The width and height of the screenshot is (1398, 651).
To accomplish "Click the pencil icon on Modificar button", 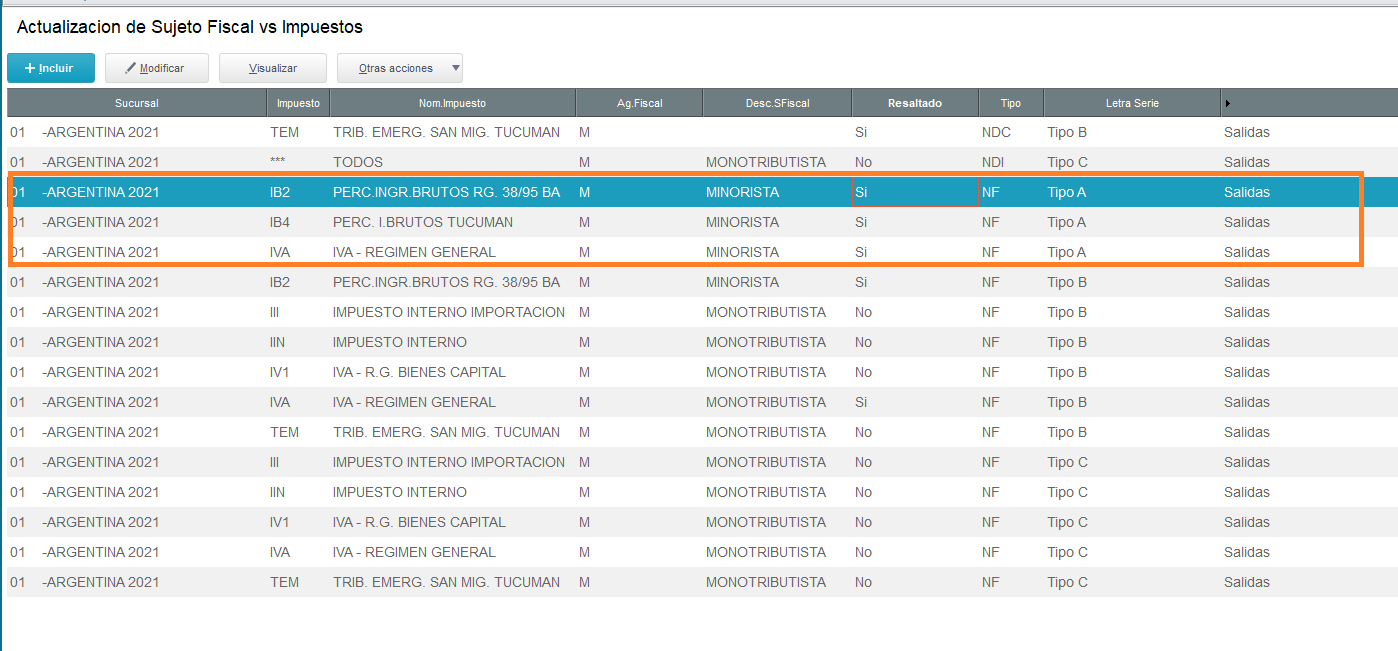I will point(130,68).
